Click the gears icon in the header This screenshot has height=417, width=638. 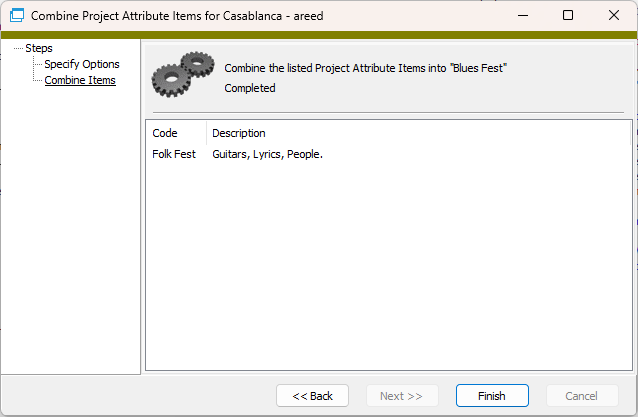point(183,74)
